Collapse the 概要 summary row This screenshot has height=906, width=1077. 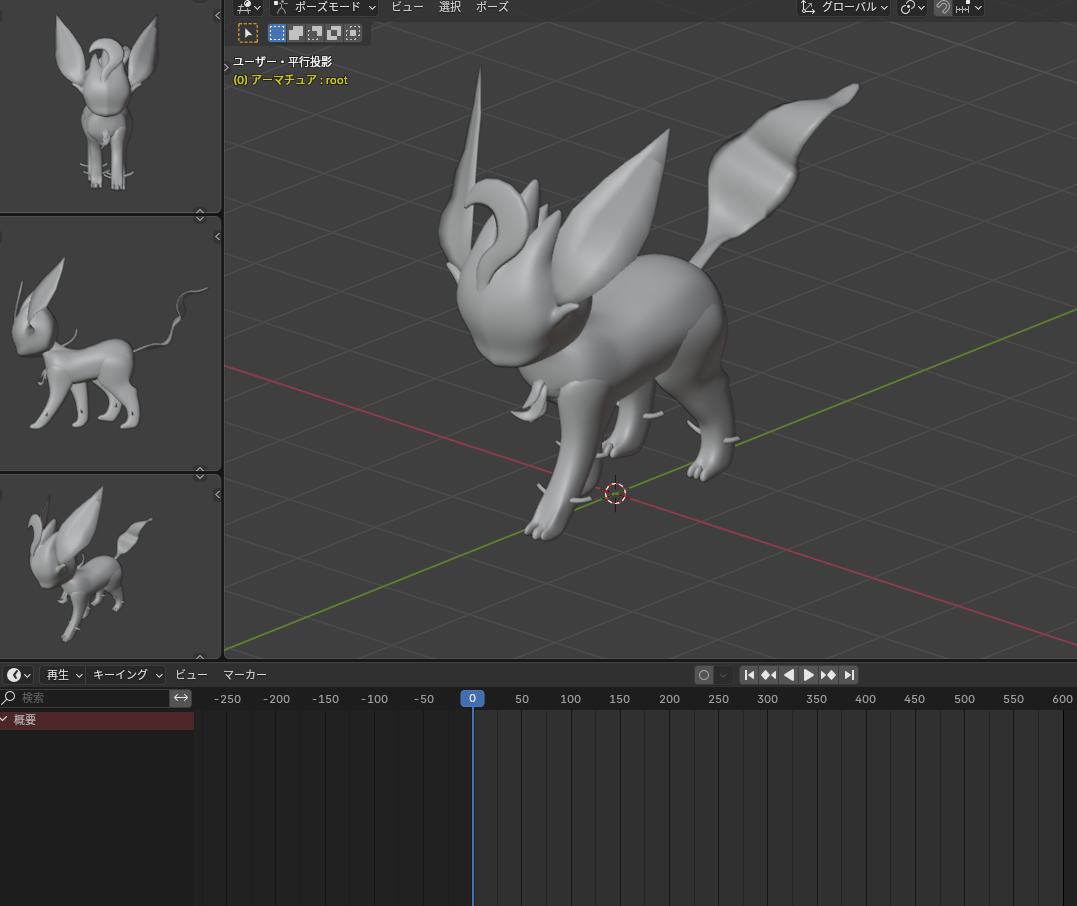pyautogui.click(x=5, y=720)
